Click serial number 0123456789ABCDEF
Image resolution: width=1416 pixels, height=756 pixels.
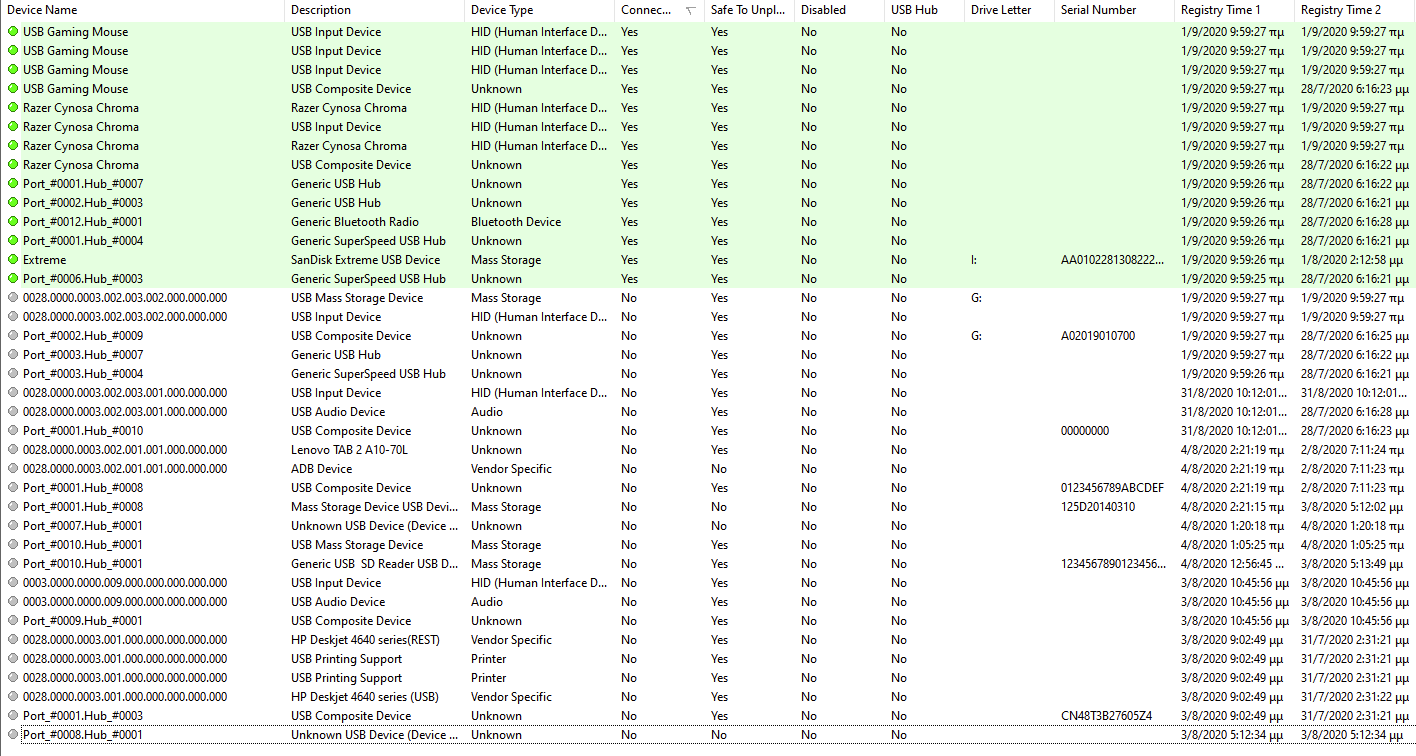point(1112,488)
